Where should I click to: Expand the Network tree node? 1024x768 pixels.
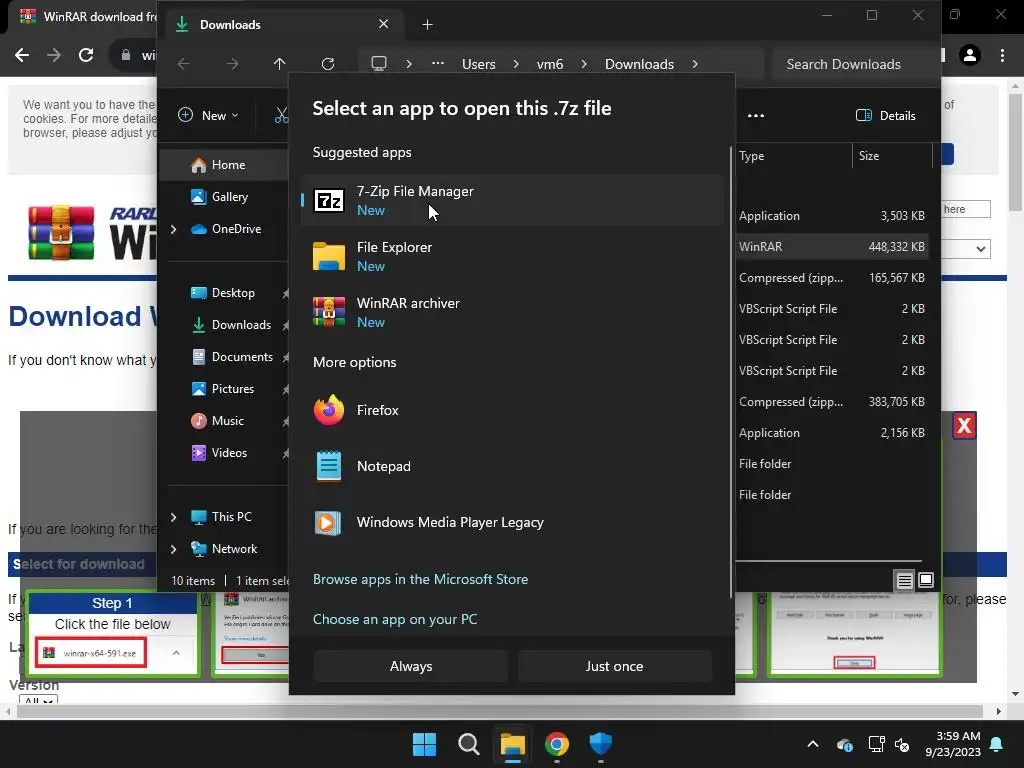coord(173,549)
